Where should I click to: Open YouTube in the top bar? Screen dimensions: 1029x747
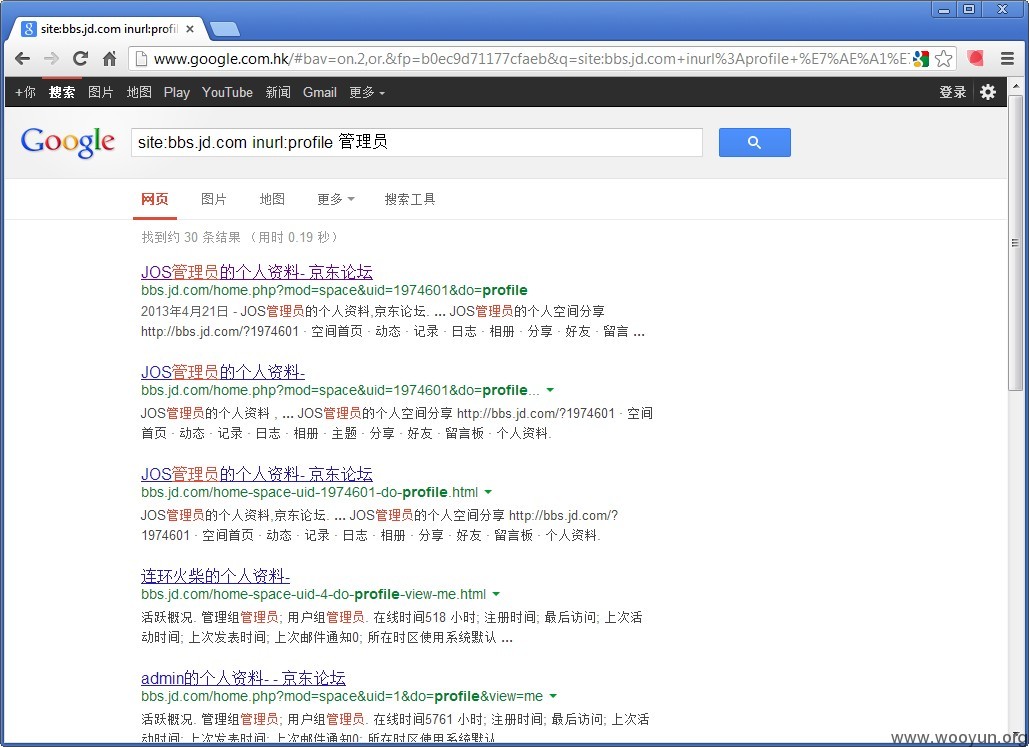[x=227, y=92]
